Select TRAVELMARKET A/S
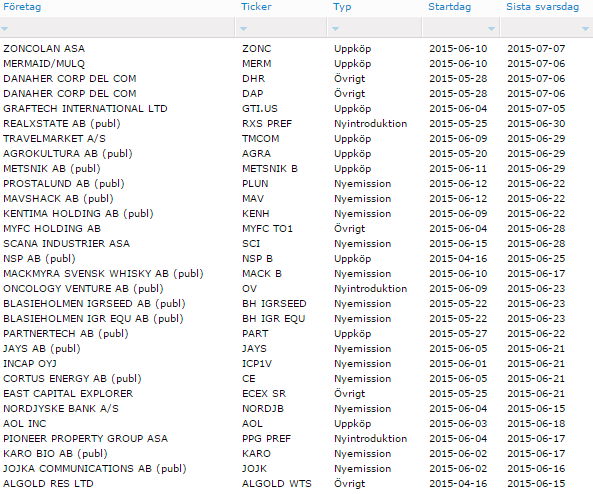593x494 pixels. tap(54, 138)
